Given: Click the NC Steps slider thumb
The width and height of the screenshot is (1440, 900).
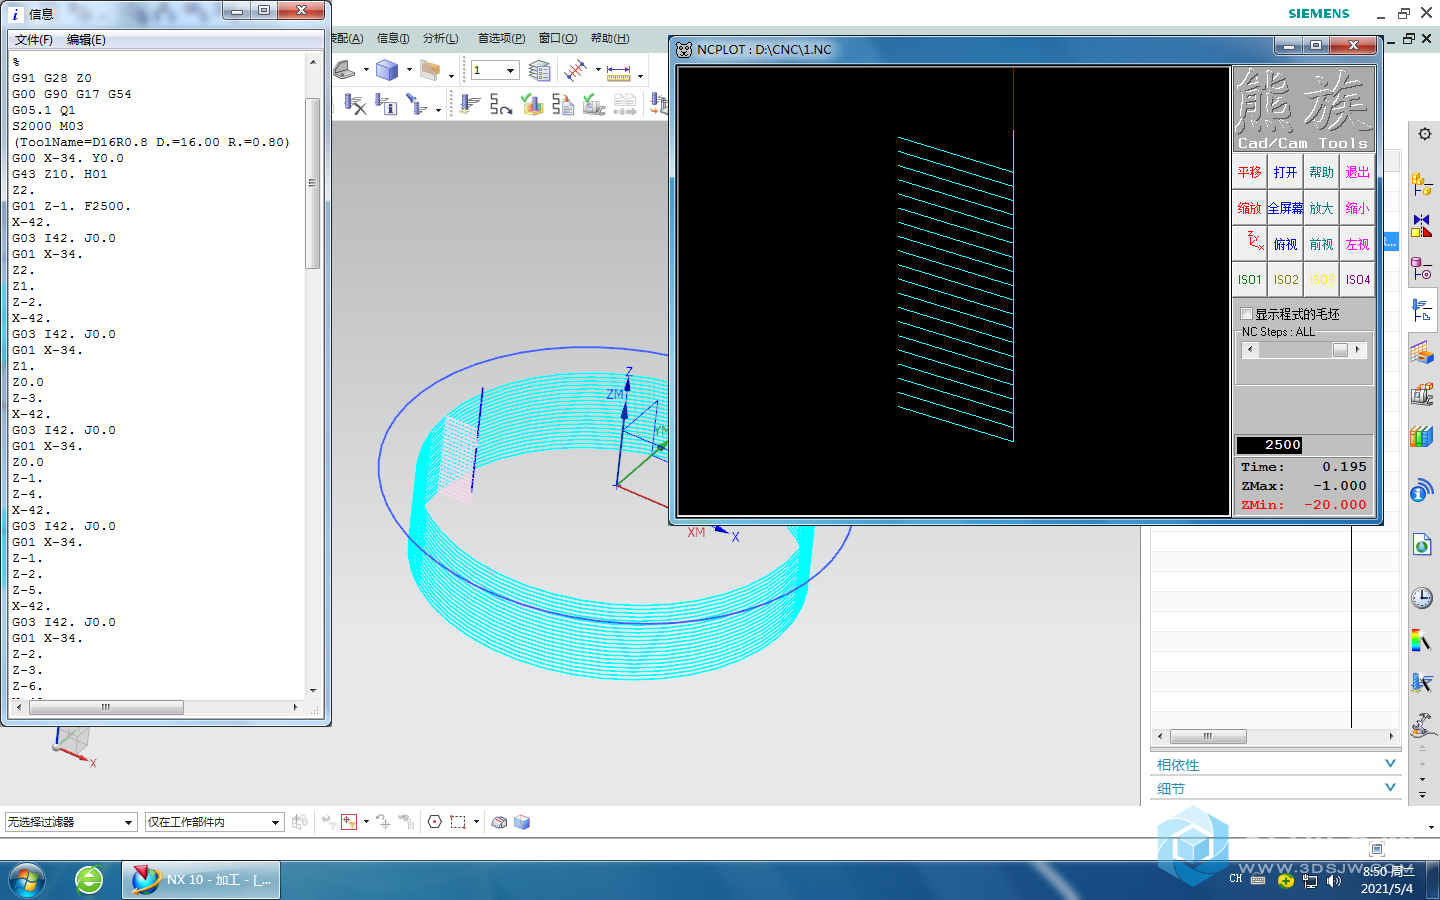Looking at the screenshot, I should point(1340,350).
